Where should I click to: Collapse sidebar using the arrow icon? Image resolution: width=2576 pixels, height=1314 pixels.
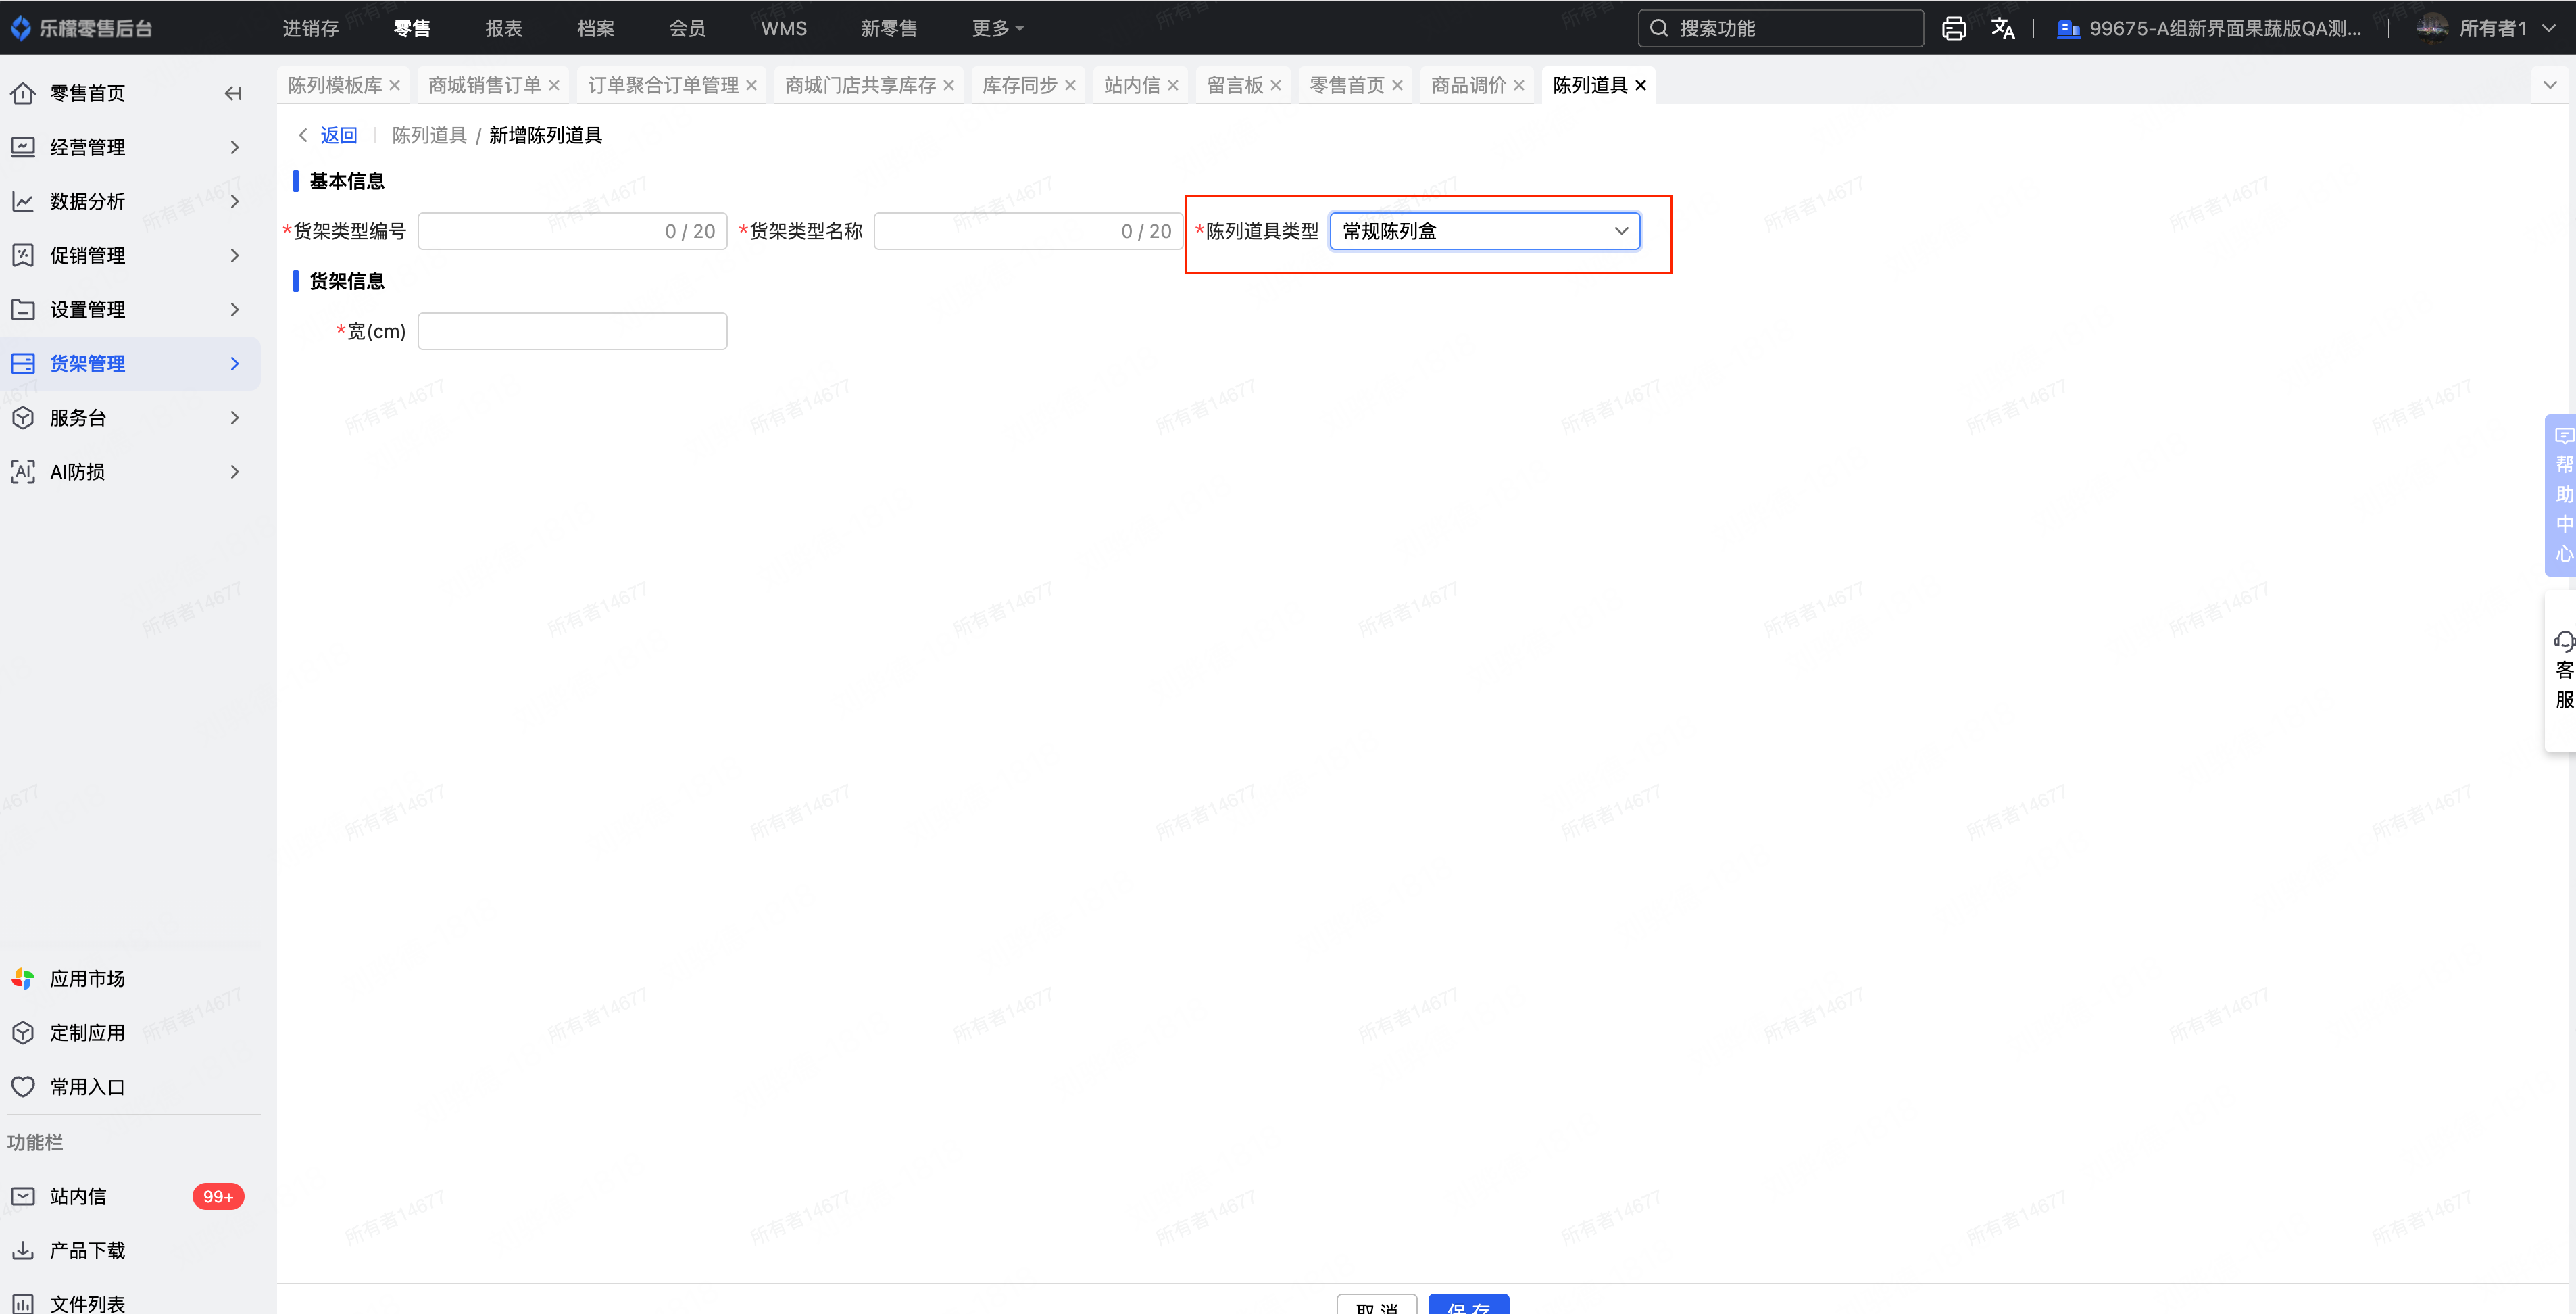[233, 93]
